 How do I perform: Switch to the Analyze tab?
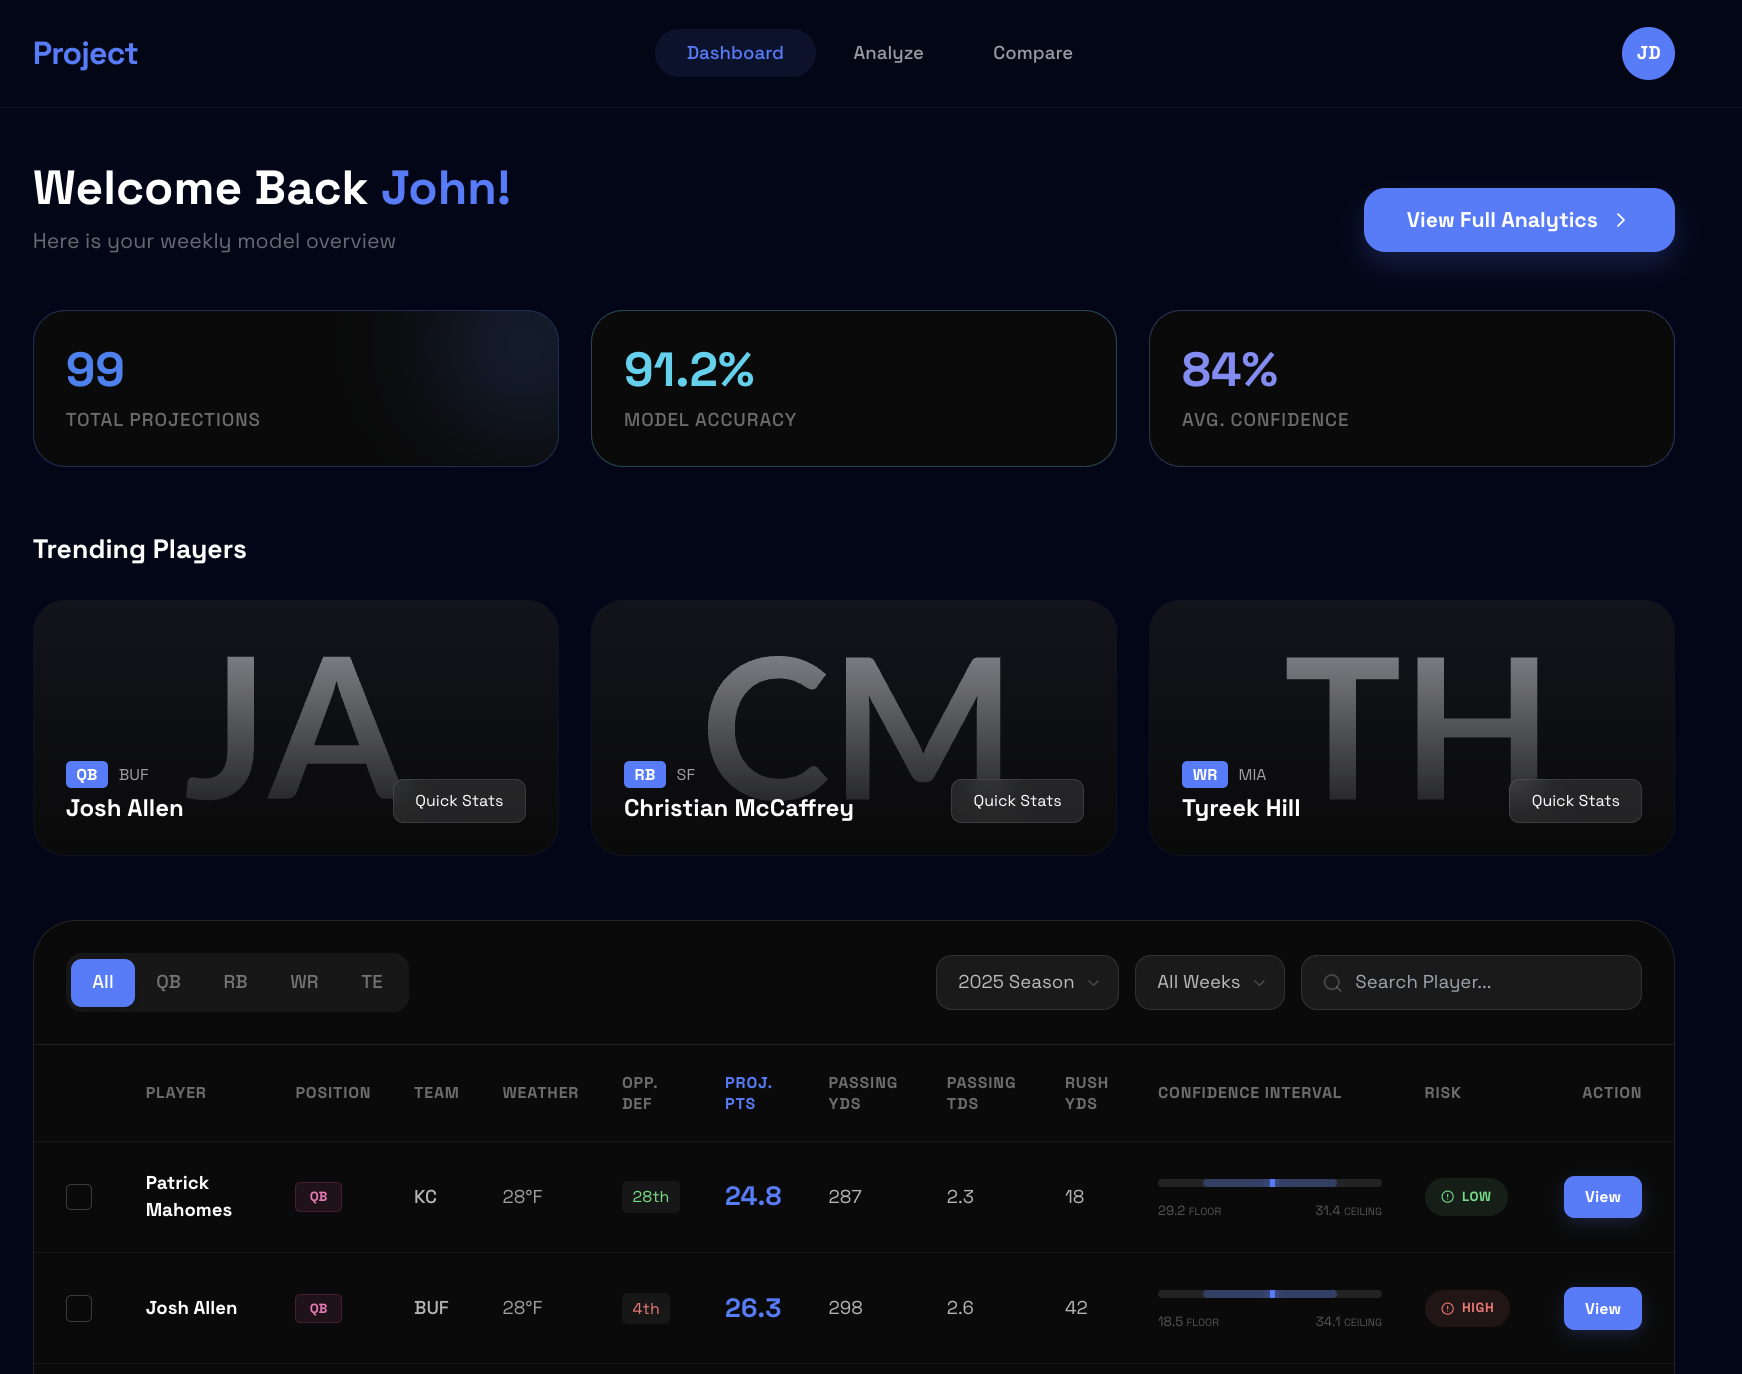pos(888,53)
